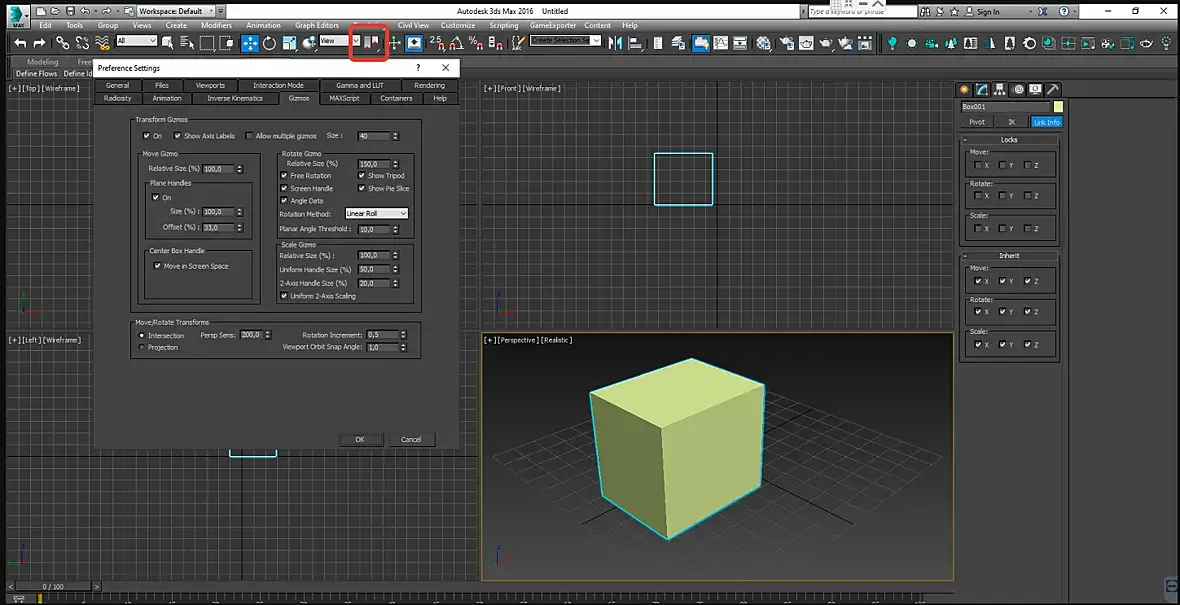Screen dimensions: 1180x605
Task: Click the Mirror tool icon
Action: click(614, 43)
